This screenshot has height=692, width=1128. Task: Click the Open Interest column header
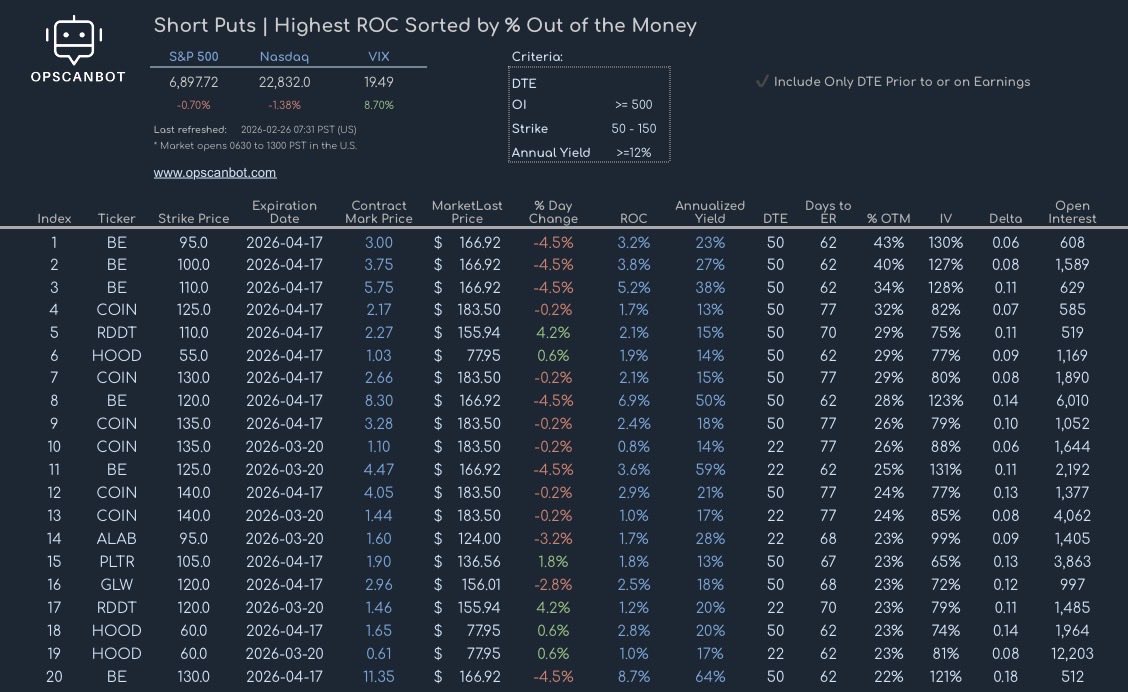[1072, 212]
